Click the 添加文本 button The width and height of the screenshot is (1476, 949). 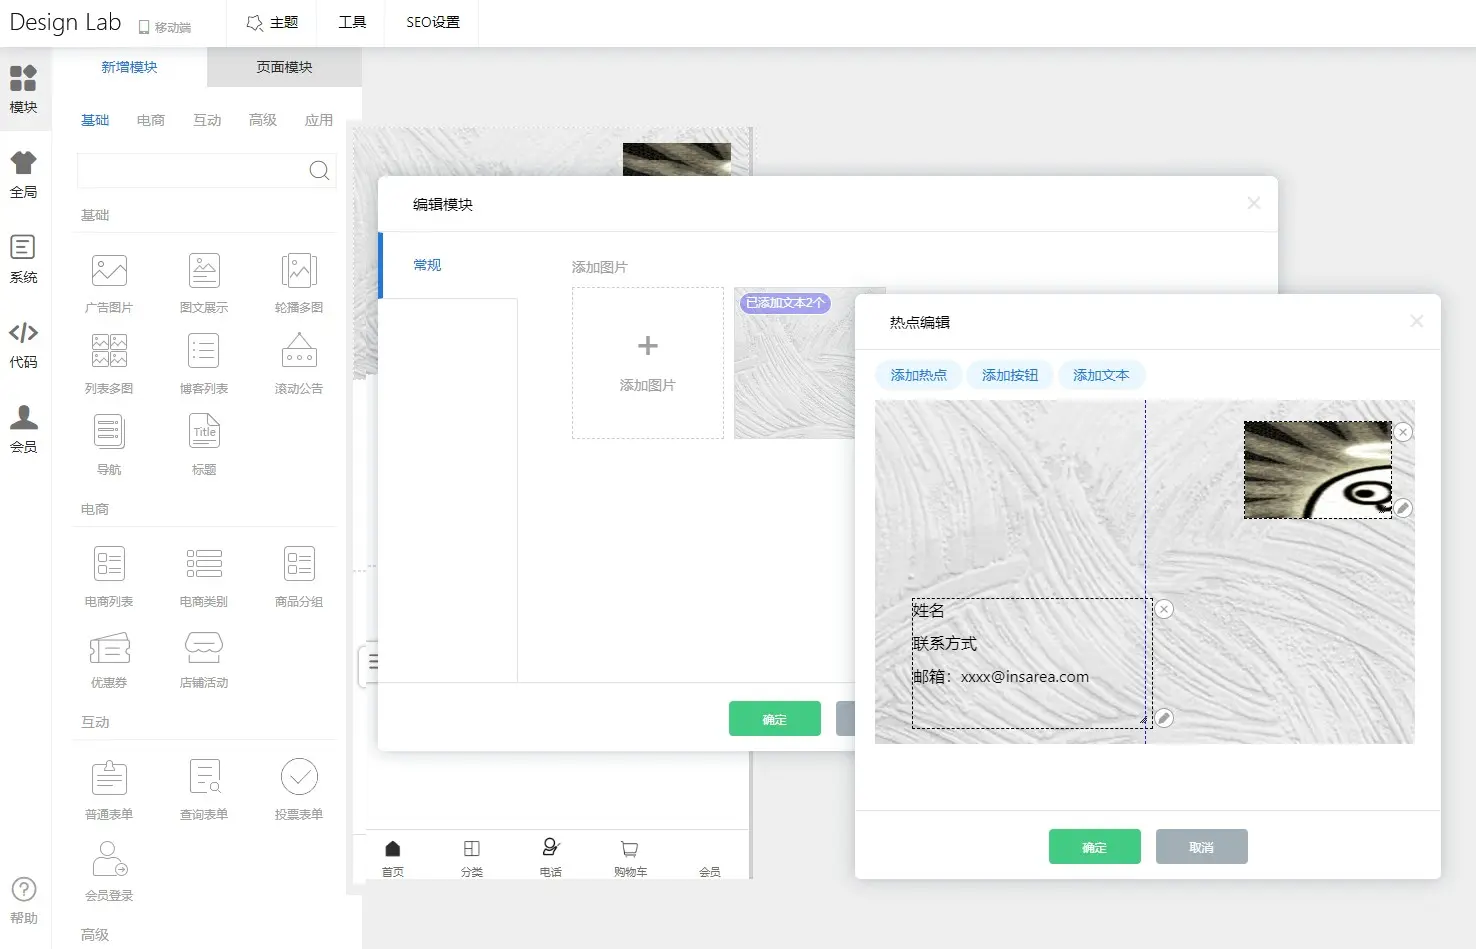pos(1101,375)
